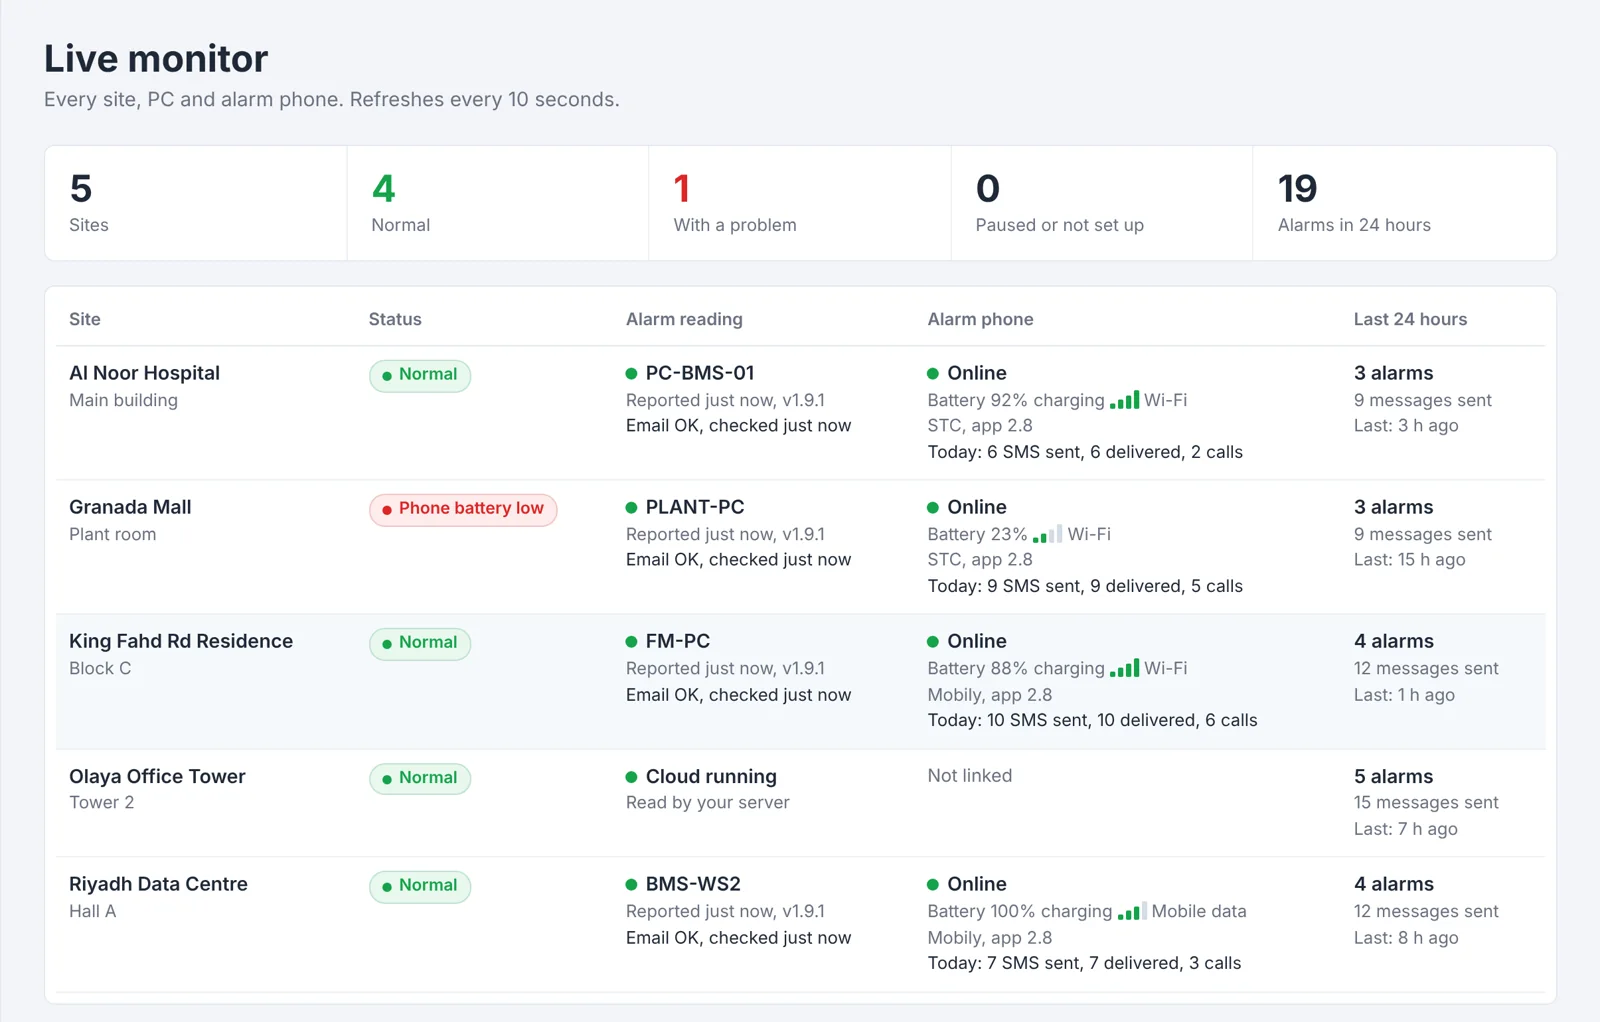Open the Al Noor Hospital site
The height and width of the screenshot is (1022, 1600).
(x=144, y=373)
